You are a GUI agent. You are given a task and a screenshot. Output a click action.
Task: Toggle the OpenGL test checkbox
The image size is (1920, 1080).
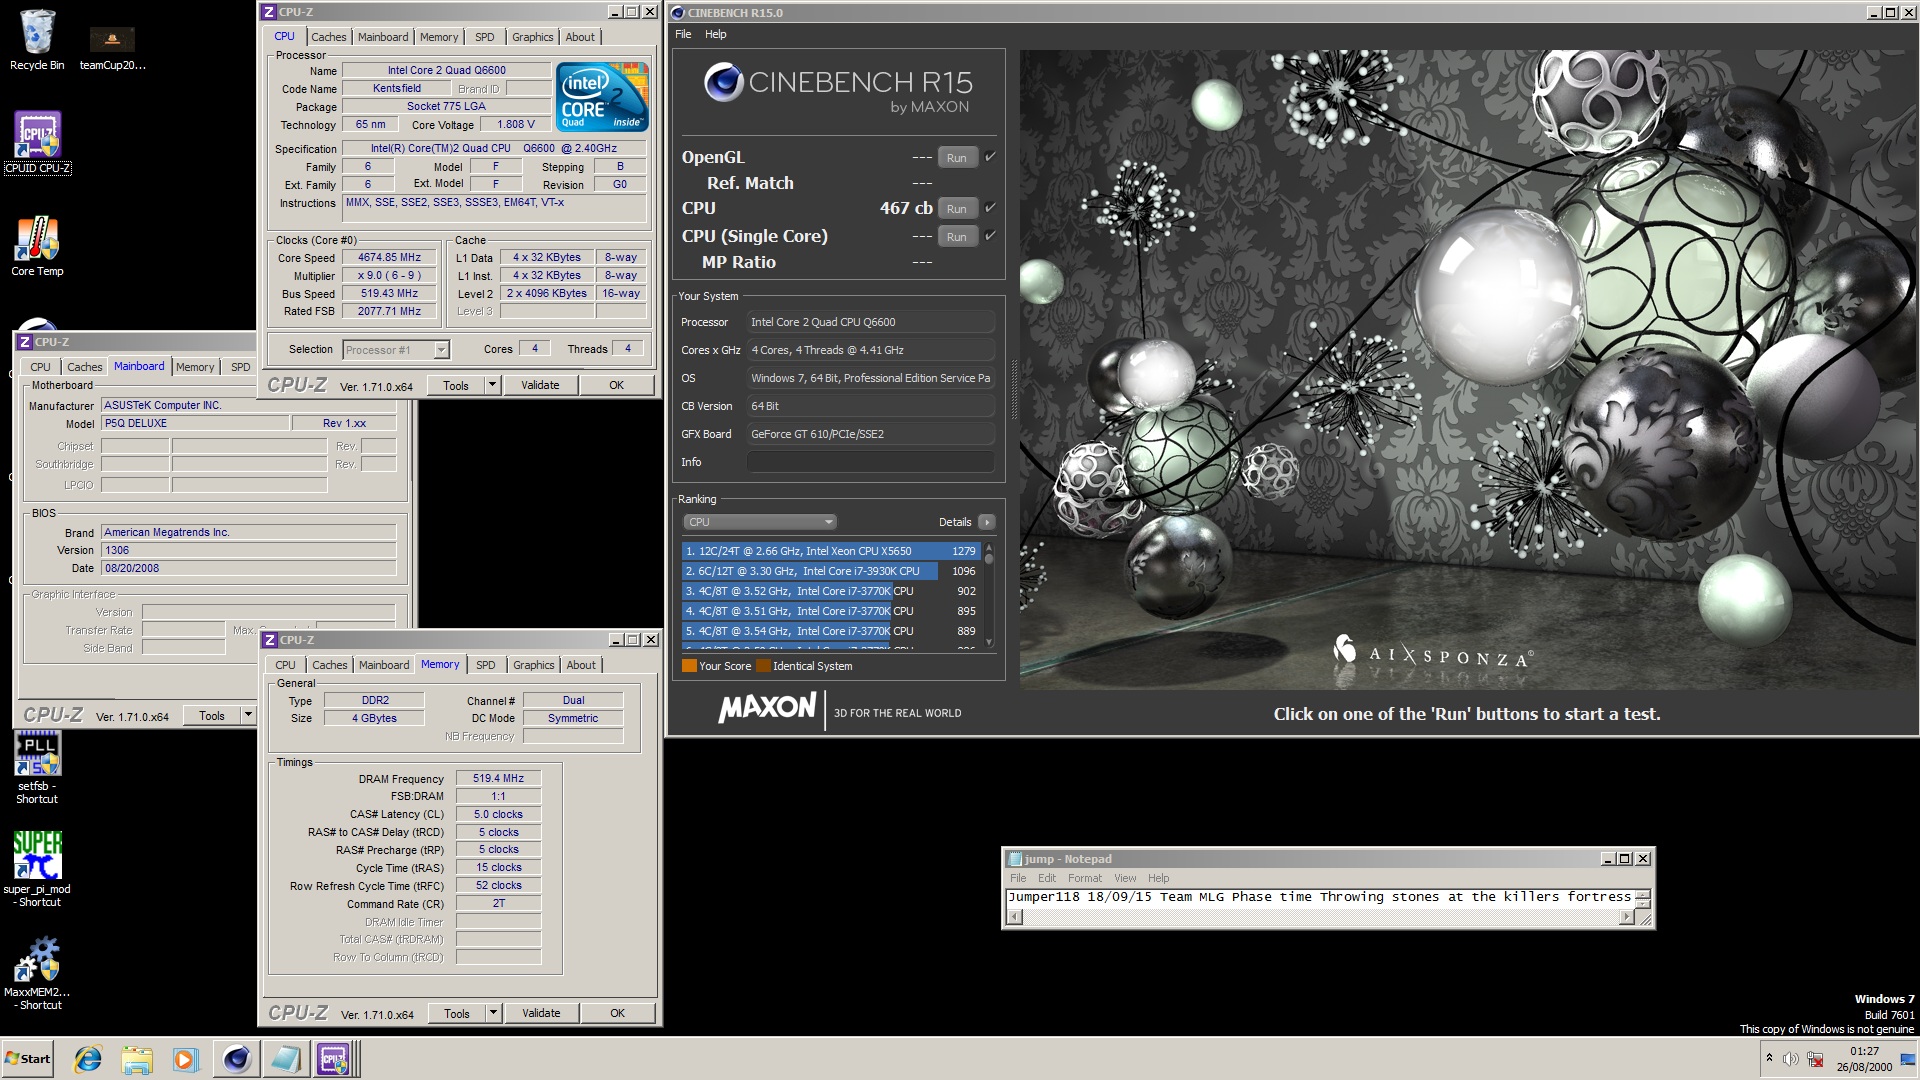990,156
